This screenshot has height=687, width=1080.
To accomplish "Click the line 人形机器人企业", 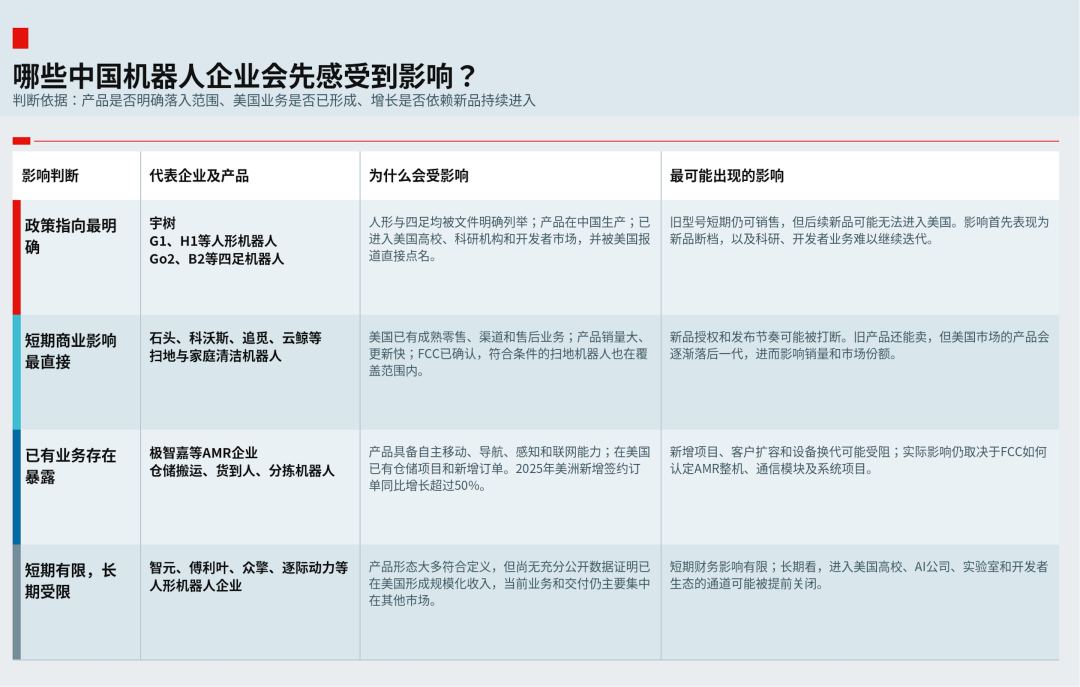I will [196, 586].
